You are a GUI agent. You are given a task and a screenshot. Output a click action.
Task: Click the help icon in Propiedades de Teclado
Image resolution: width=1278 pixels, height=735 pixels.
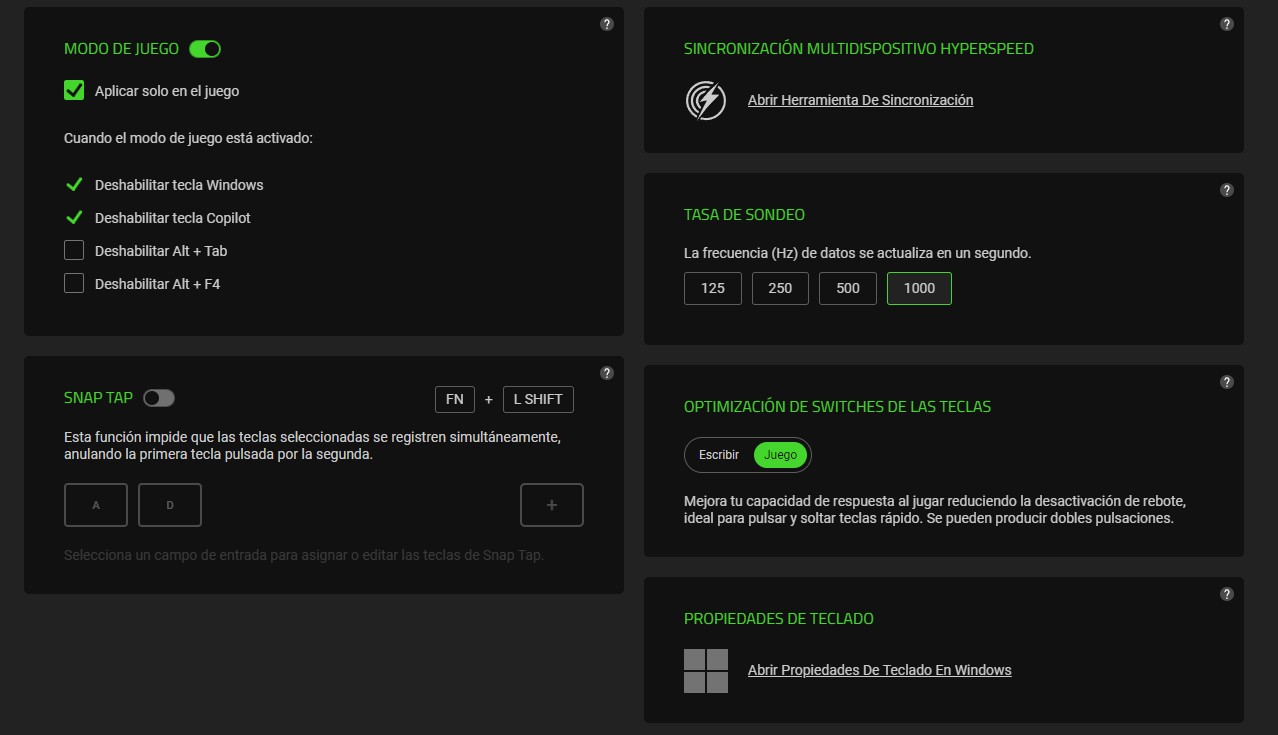click(x=1226, y=594)
